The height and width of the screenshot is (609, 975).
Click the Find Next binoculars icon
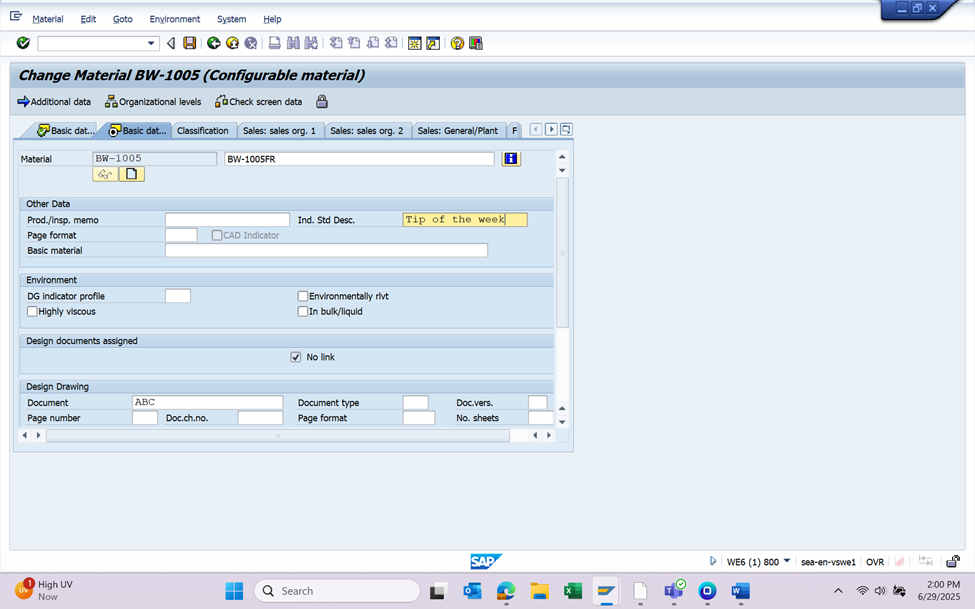tap(311, 43)
